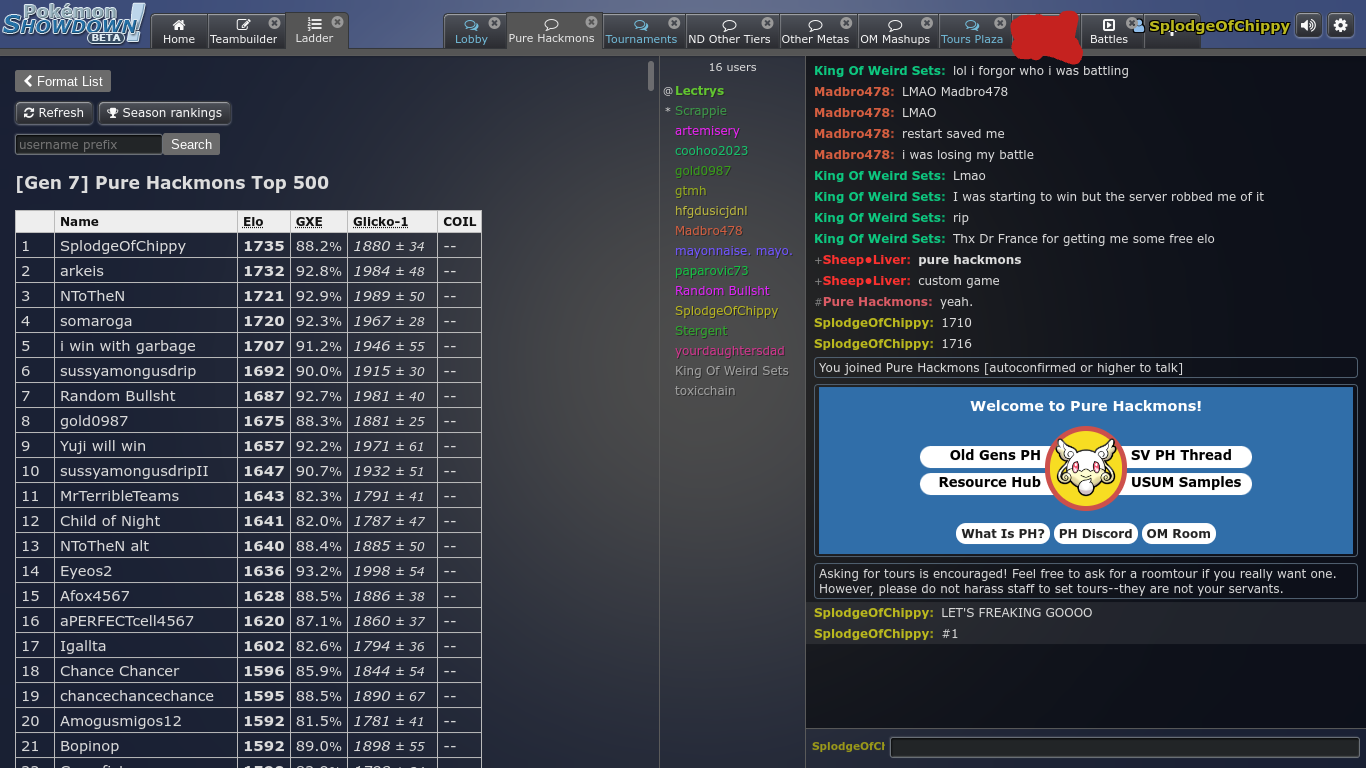
Task: Close the Tournaments room tab
Action: pos(674,23)
